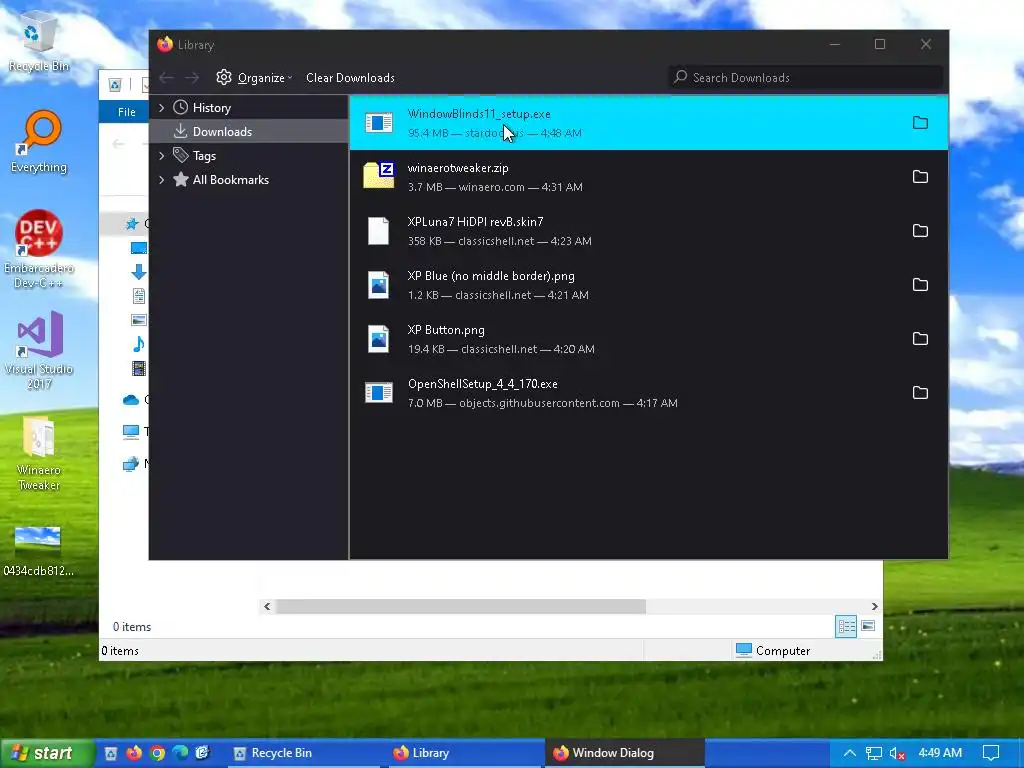Click Recycle Bin quick launch icon
This screenshot has width=1024, height=768.
click(111, 753)
